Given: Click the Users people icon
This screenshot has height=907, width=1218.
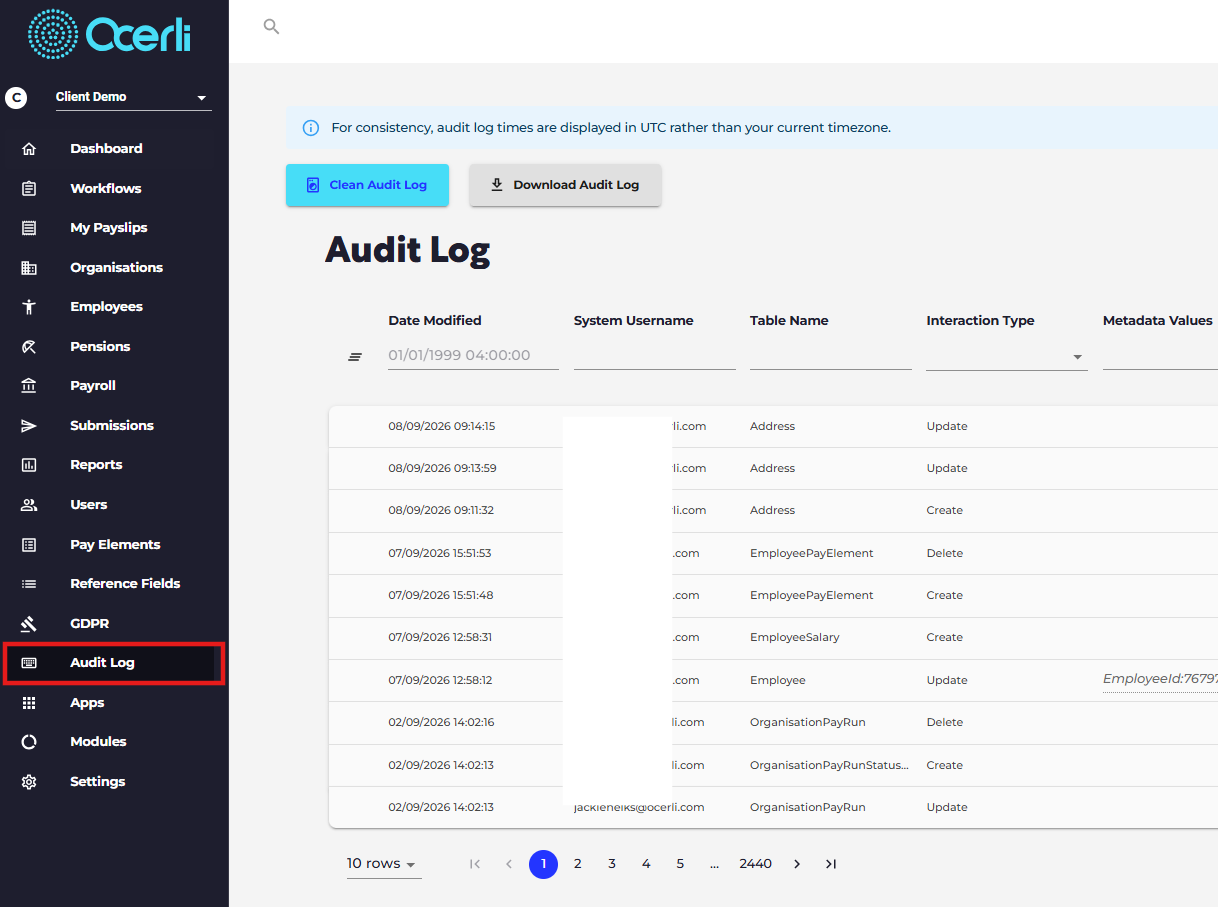Looking at the screenshot, I should pos(29,505).
